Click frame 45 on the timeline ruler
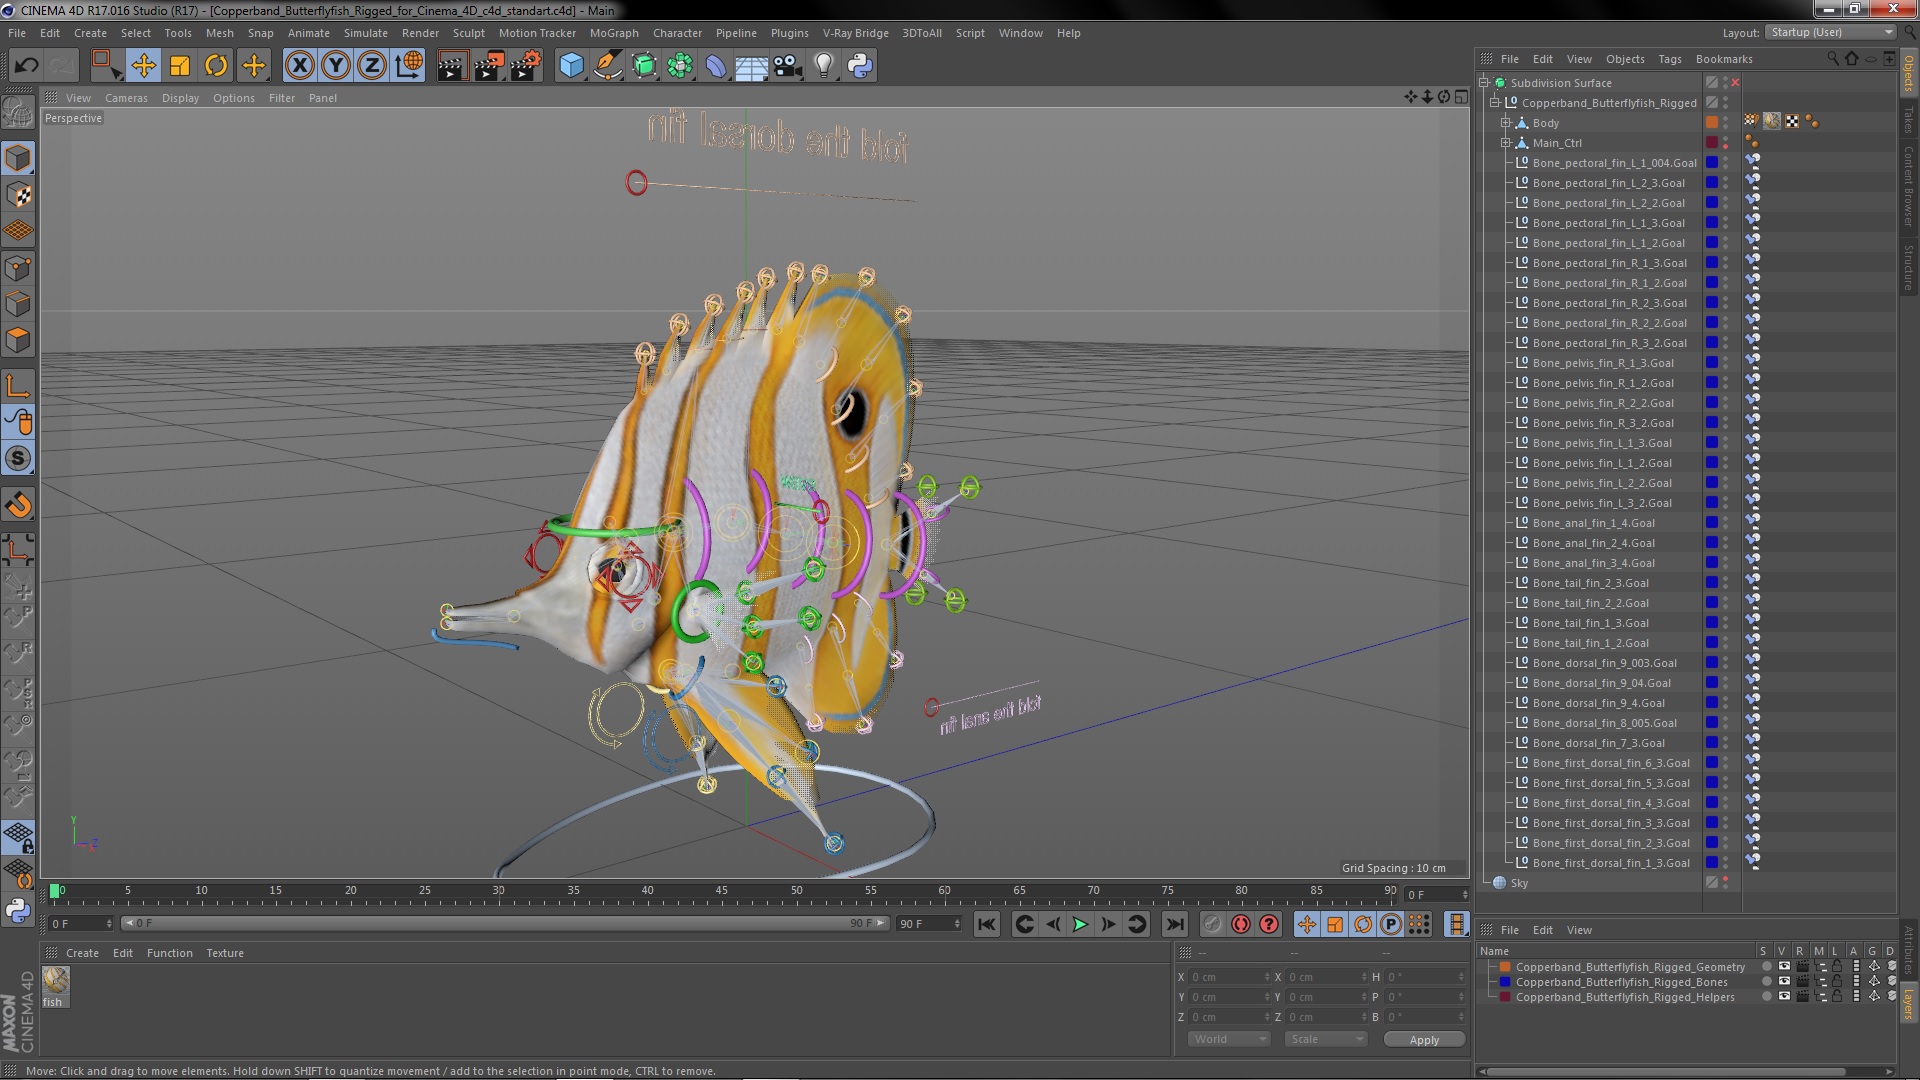Image resolution: width=1920 pixels, height=1080 pixels. click(721, 890)
